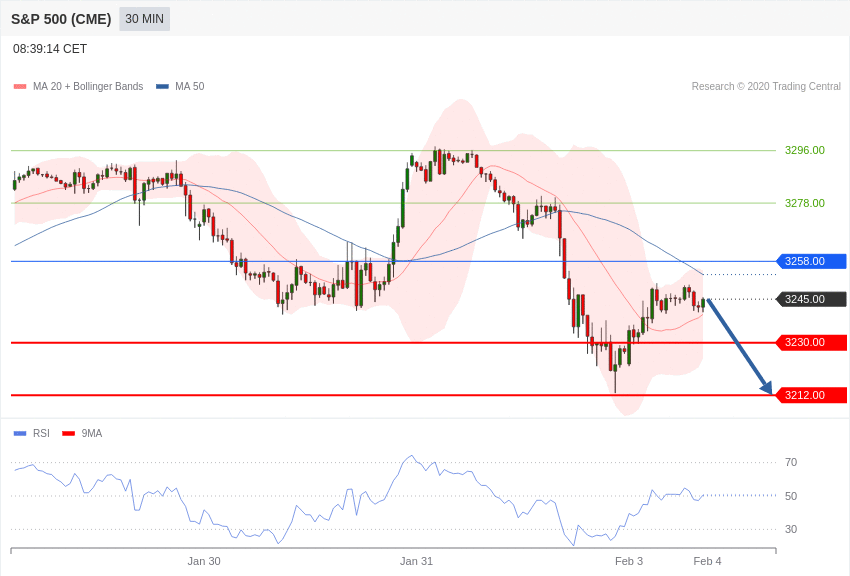Screen dimensions: 850x576
Task: Click the RSI 50 level label
Action: (x=791, y=496)
